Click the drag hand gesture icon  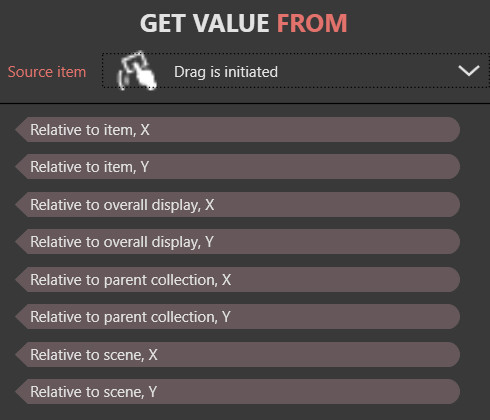(137, 71)
